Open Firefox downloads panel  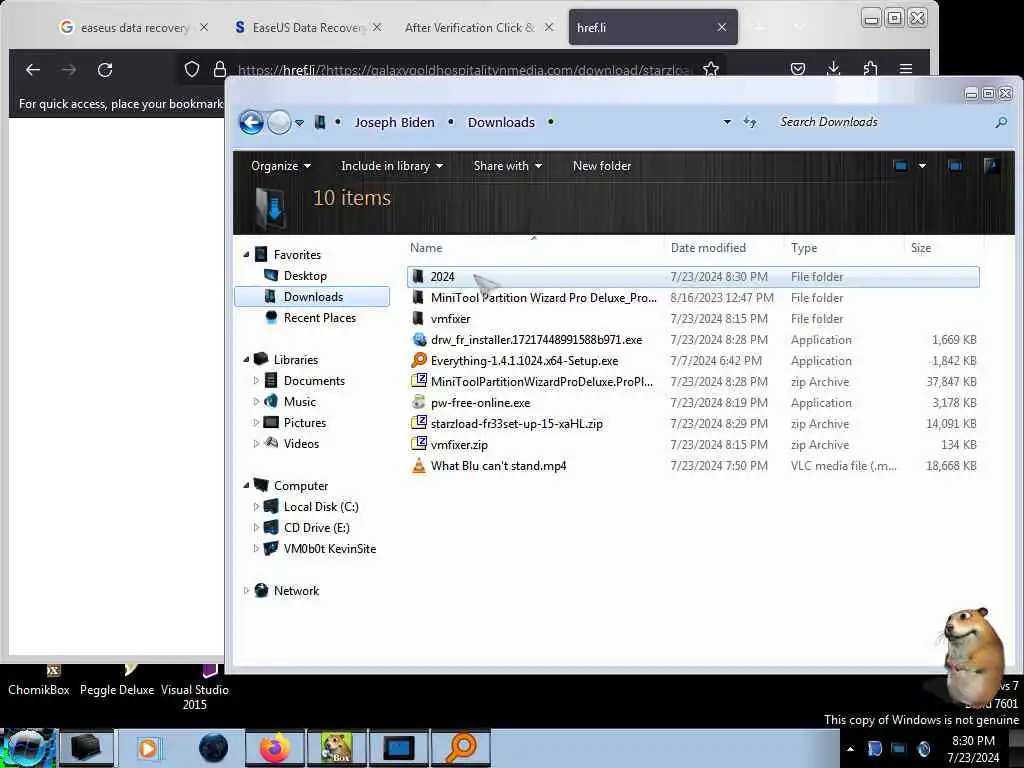(x=833, y=69)
